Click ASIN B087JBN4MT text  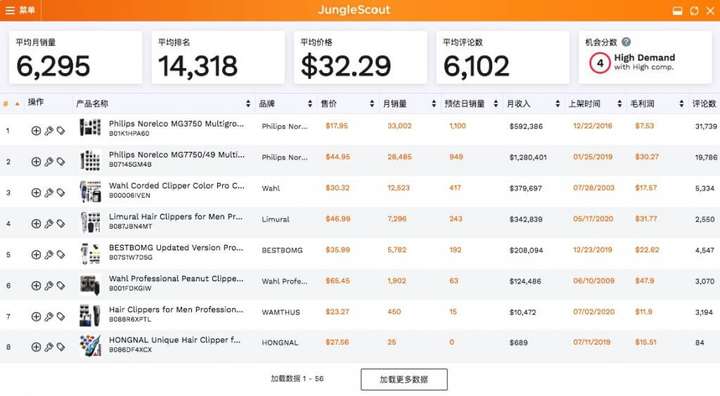click(130, 226)
